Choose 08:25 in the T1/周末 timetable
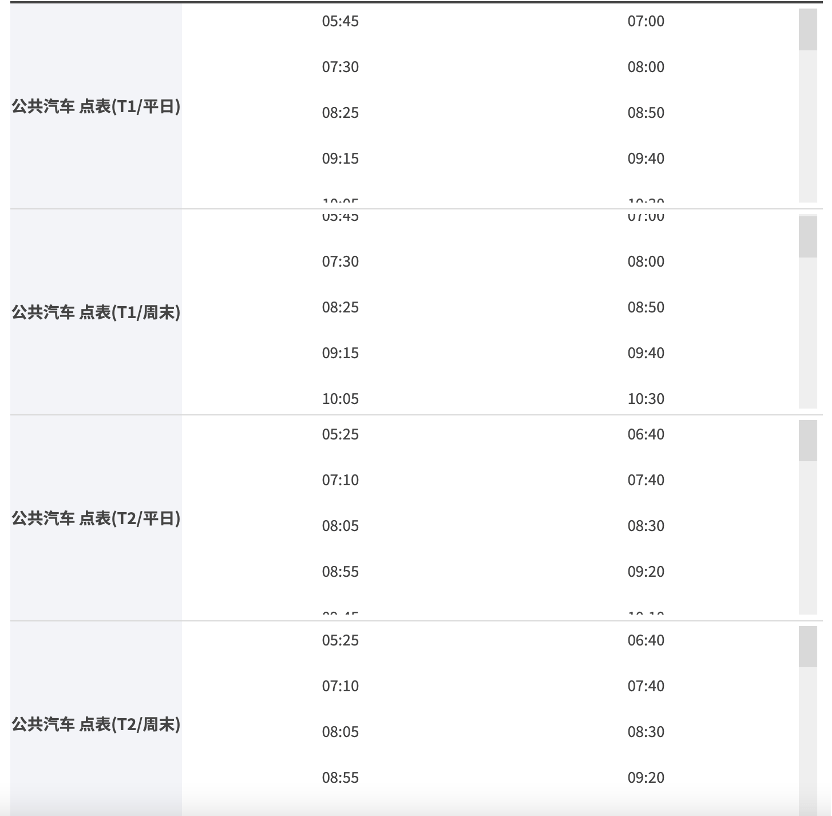 coord(340,307)
